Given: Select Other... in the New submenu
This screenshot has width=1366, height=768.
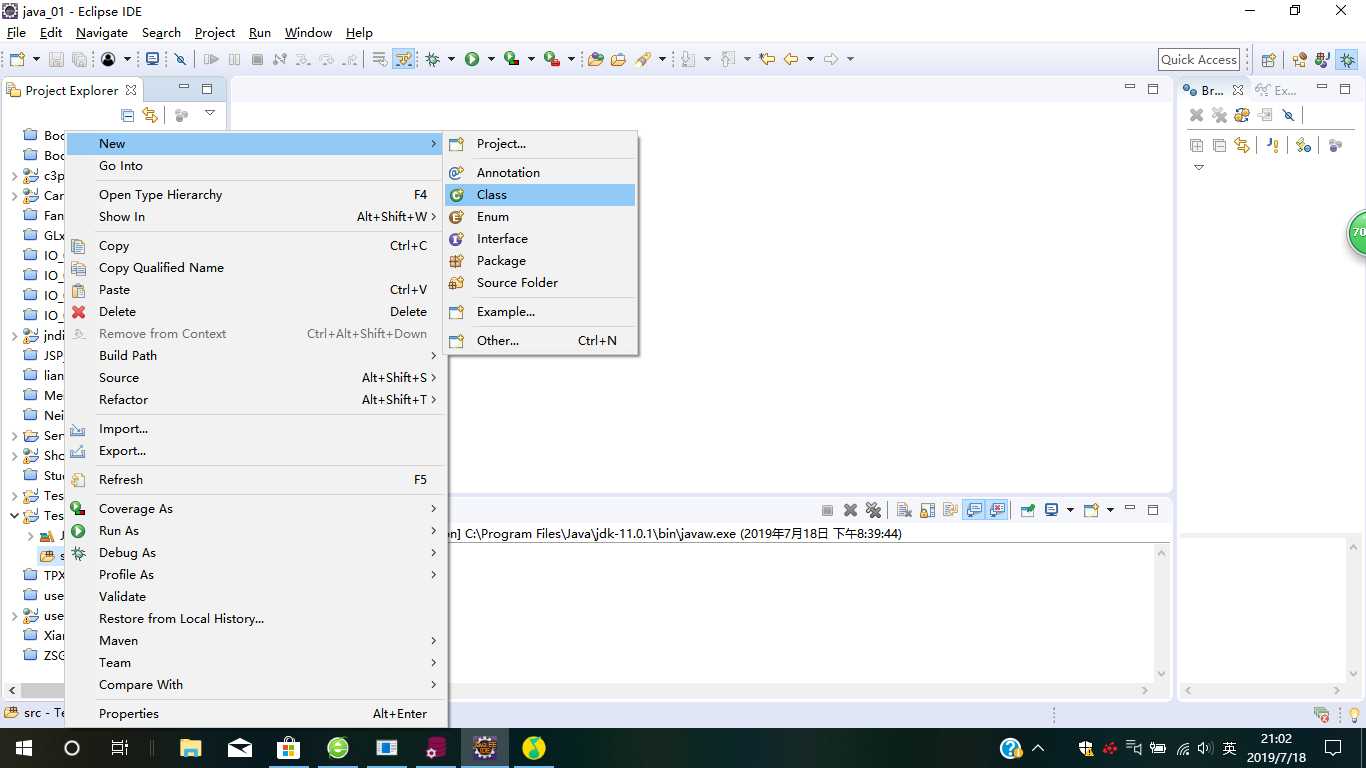Looking at the screenshot, I should point(540,341).
